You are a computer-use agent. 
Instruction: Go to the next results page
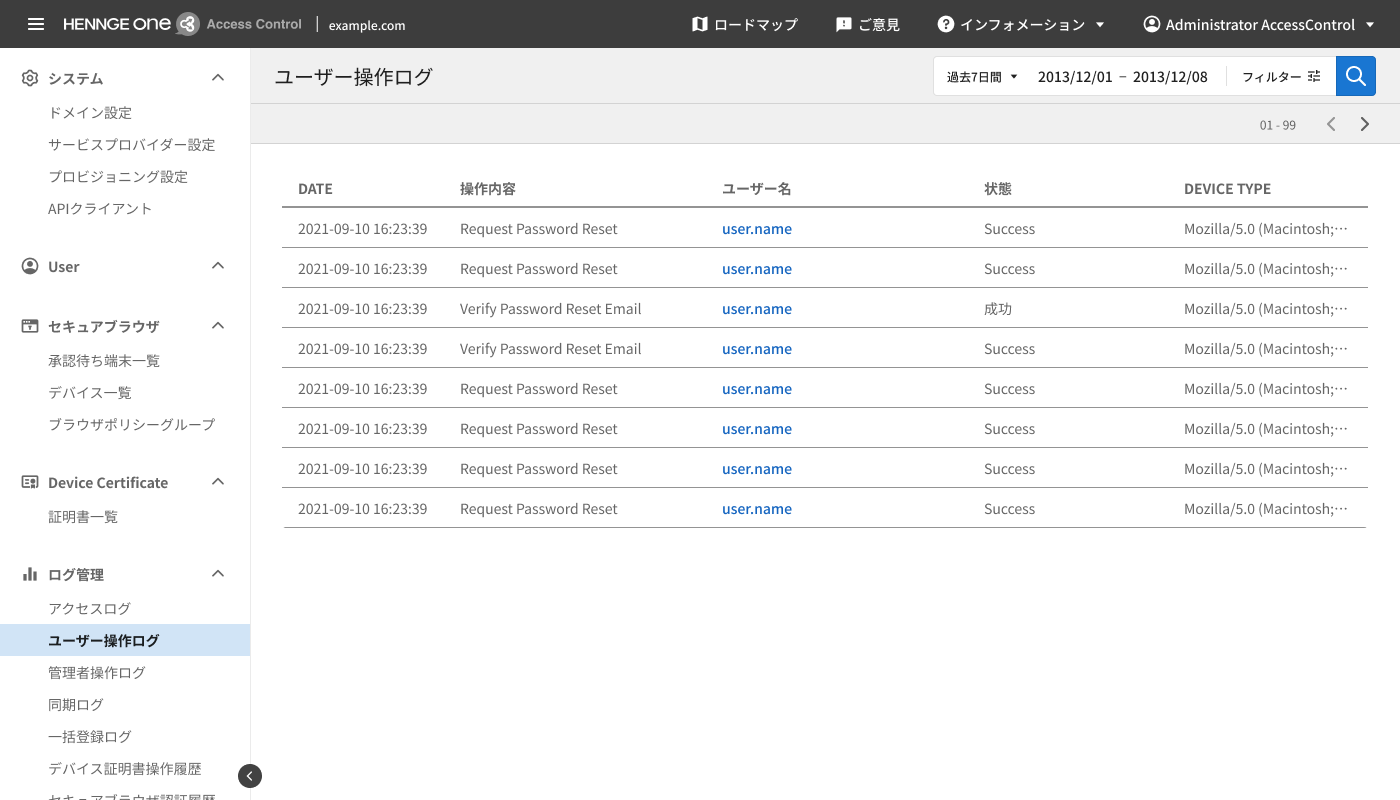click(x=1365, y=124)
